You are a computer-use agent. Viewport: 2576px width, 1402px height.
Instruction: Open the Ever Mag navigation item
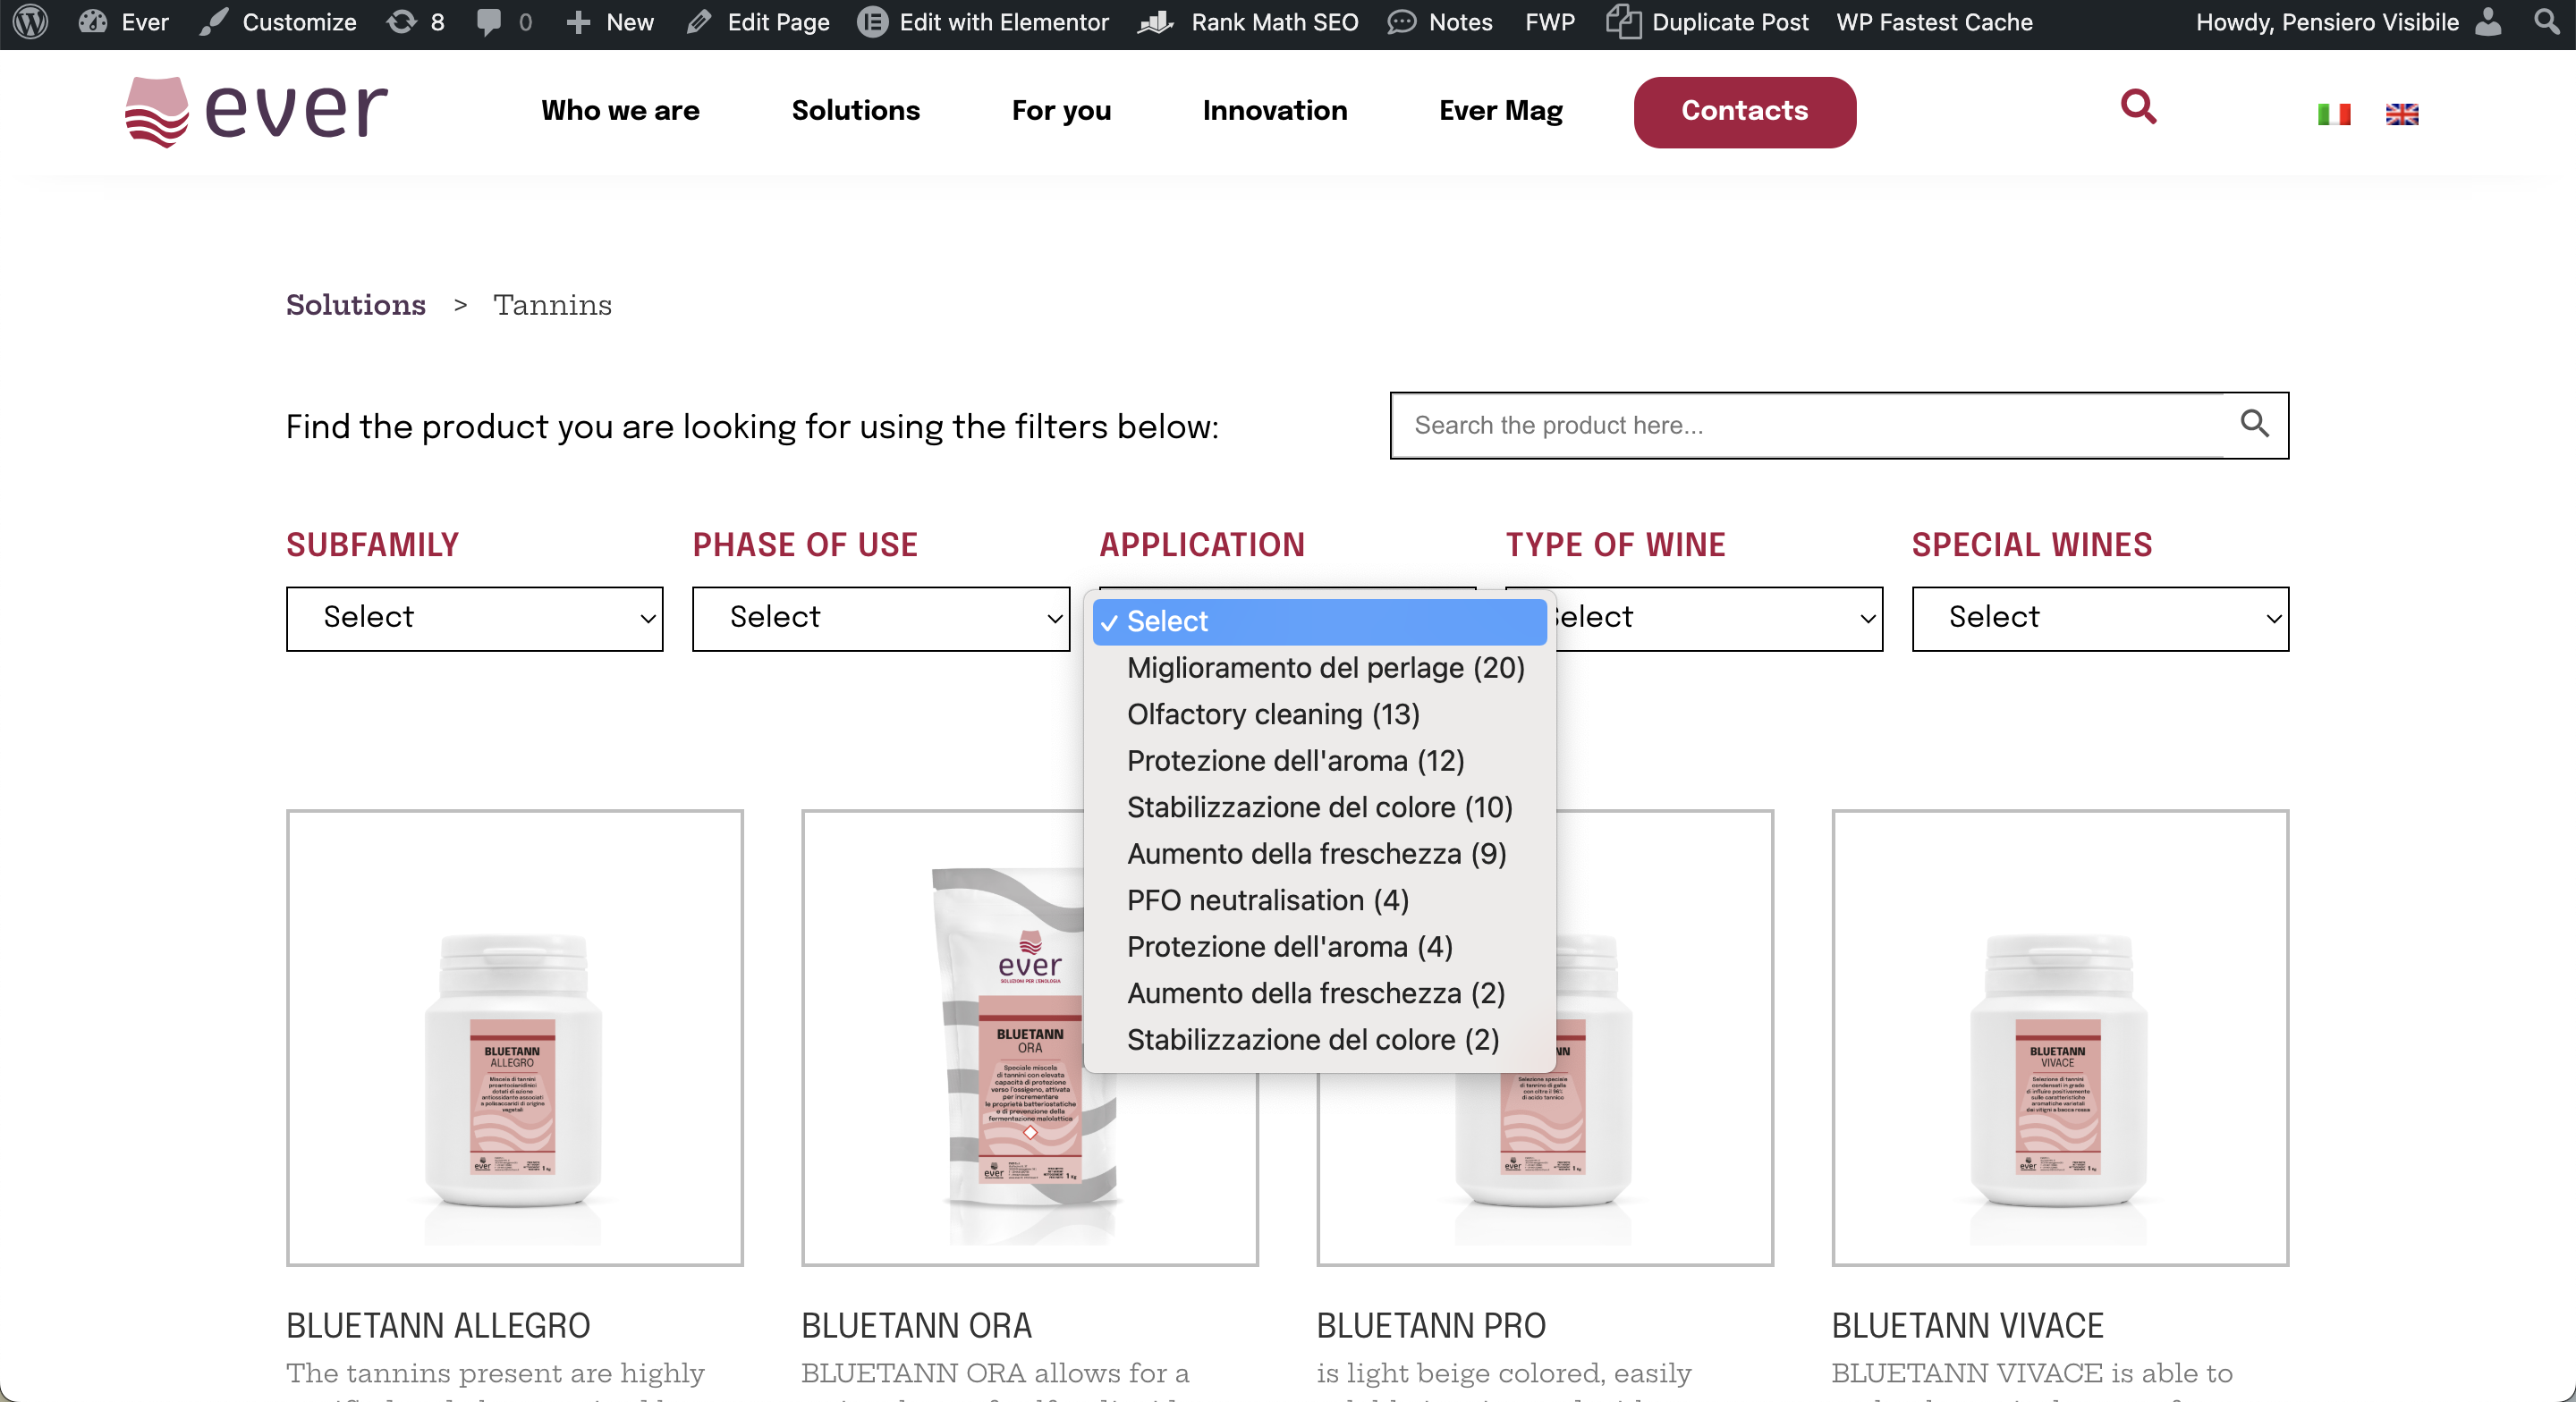(1500, 111)
